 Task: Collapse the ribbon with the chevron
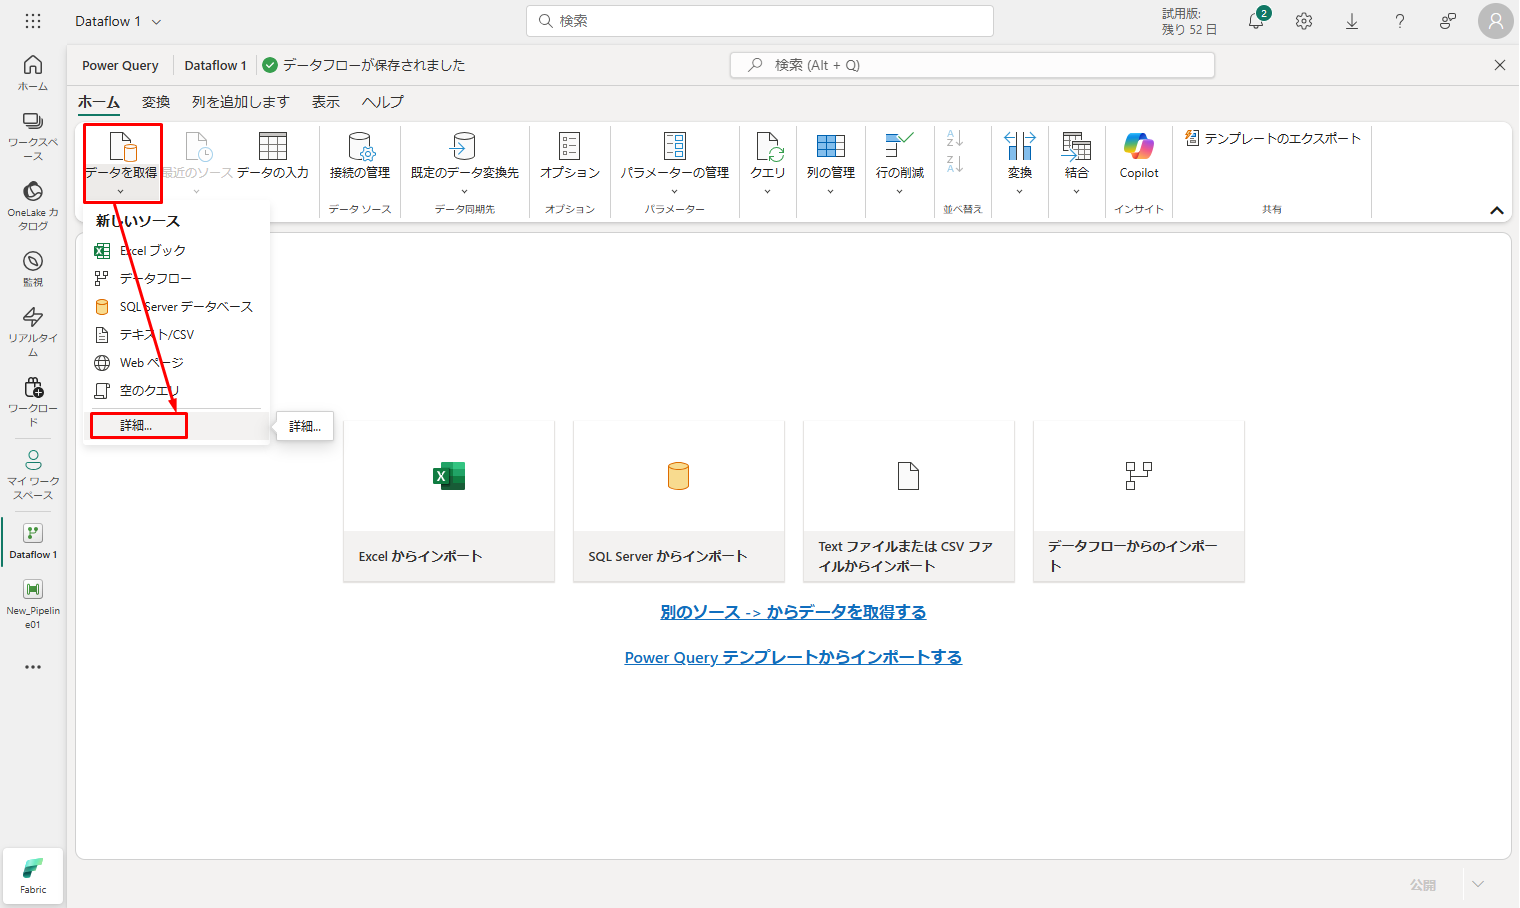[x=1496, y=210]
